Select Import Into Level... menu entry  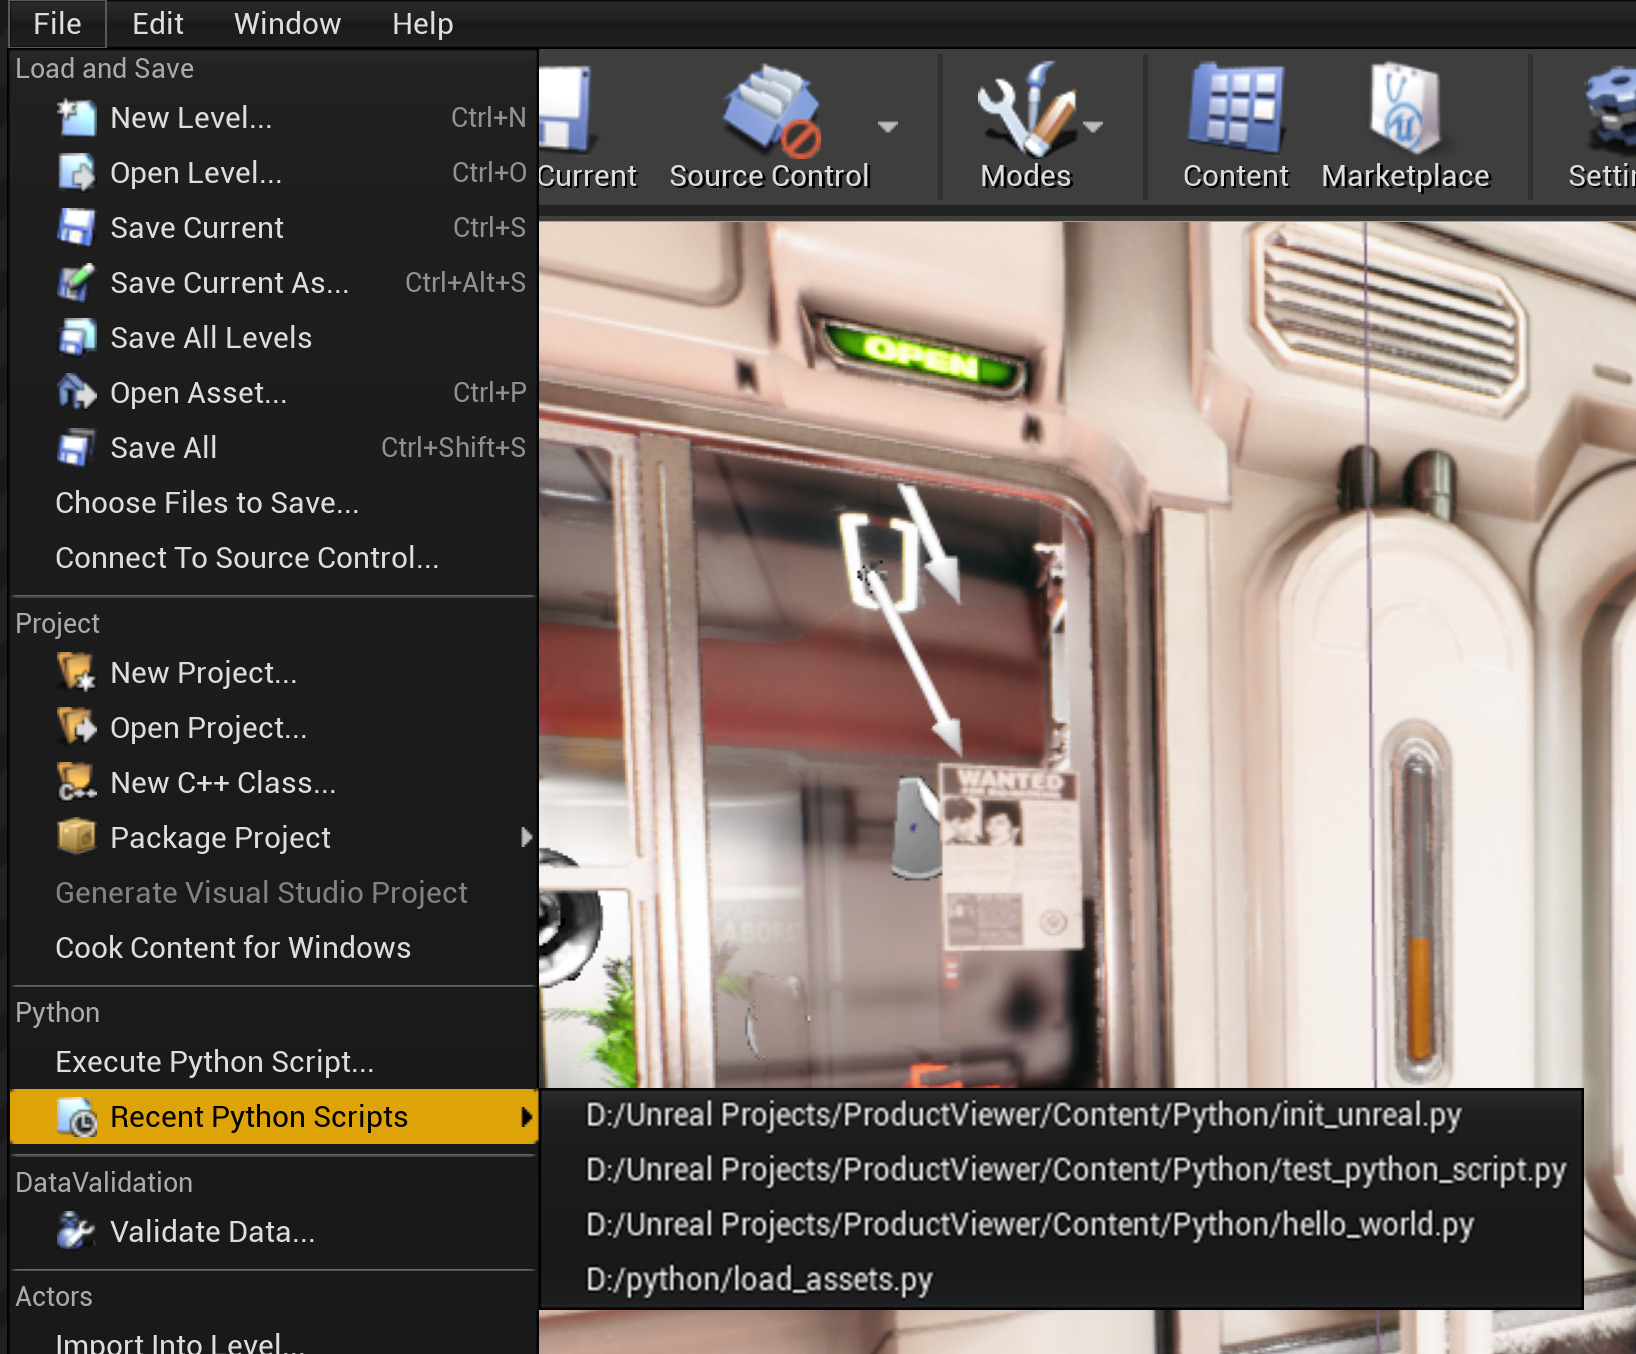[273, 1342]
